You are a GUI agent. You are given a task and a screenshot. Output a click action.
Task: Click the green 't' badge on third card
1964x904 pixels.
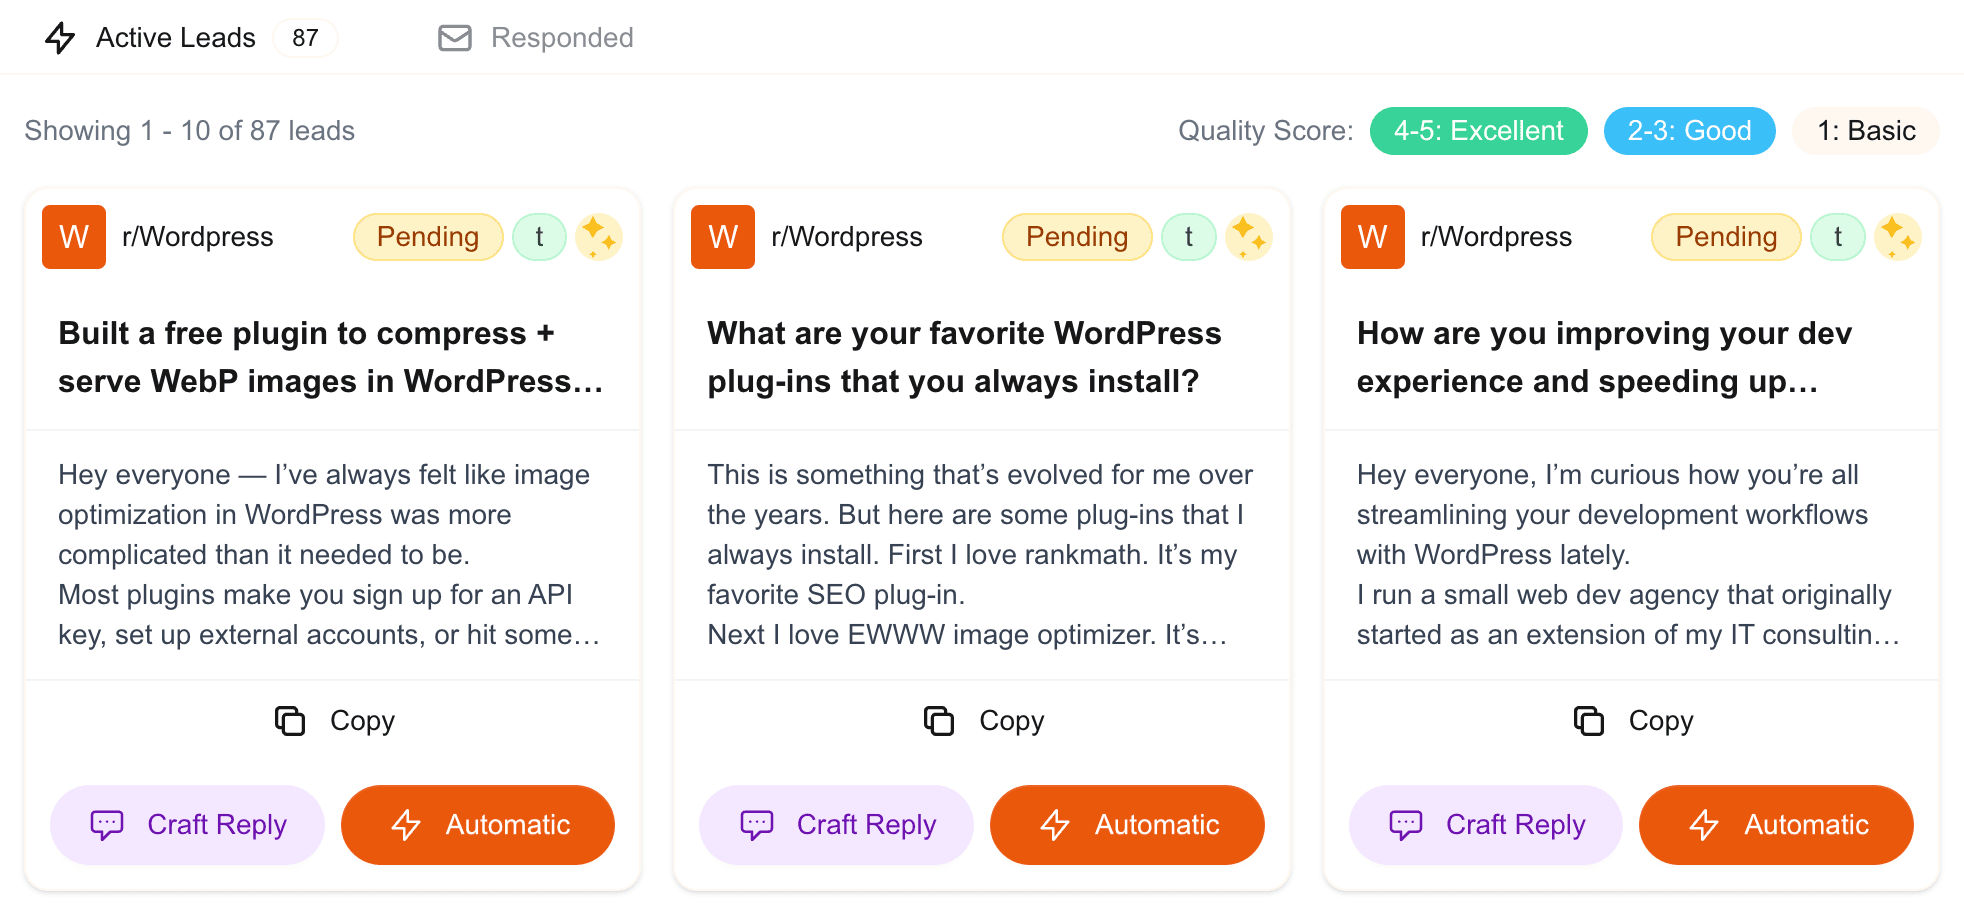tap(1837, 237)
